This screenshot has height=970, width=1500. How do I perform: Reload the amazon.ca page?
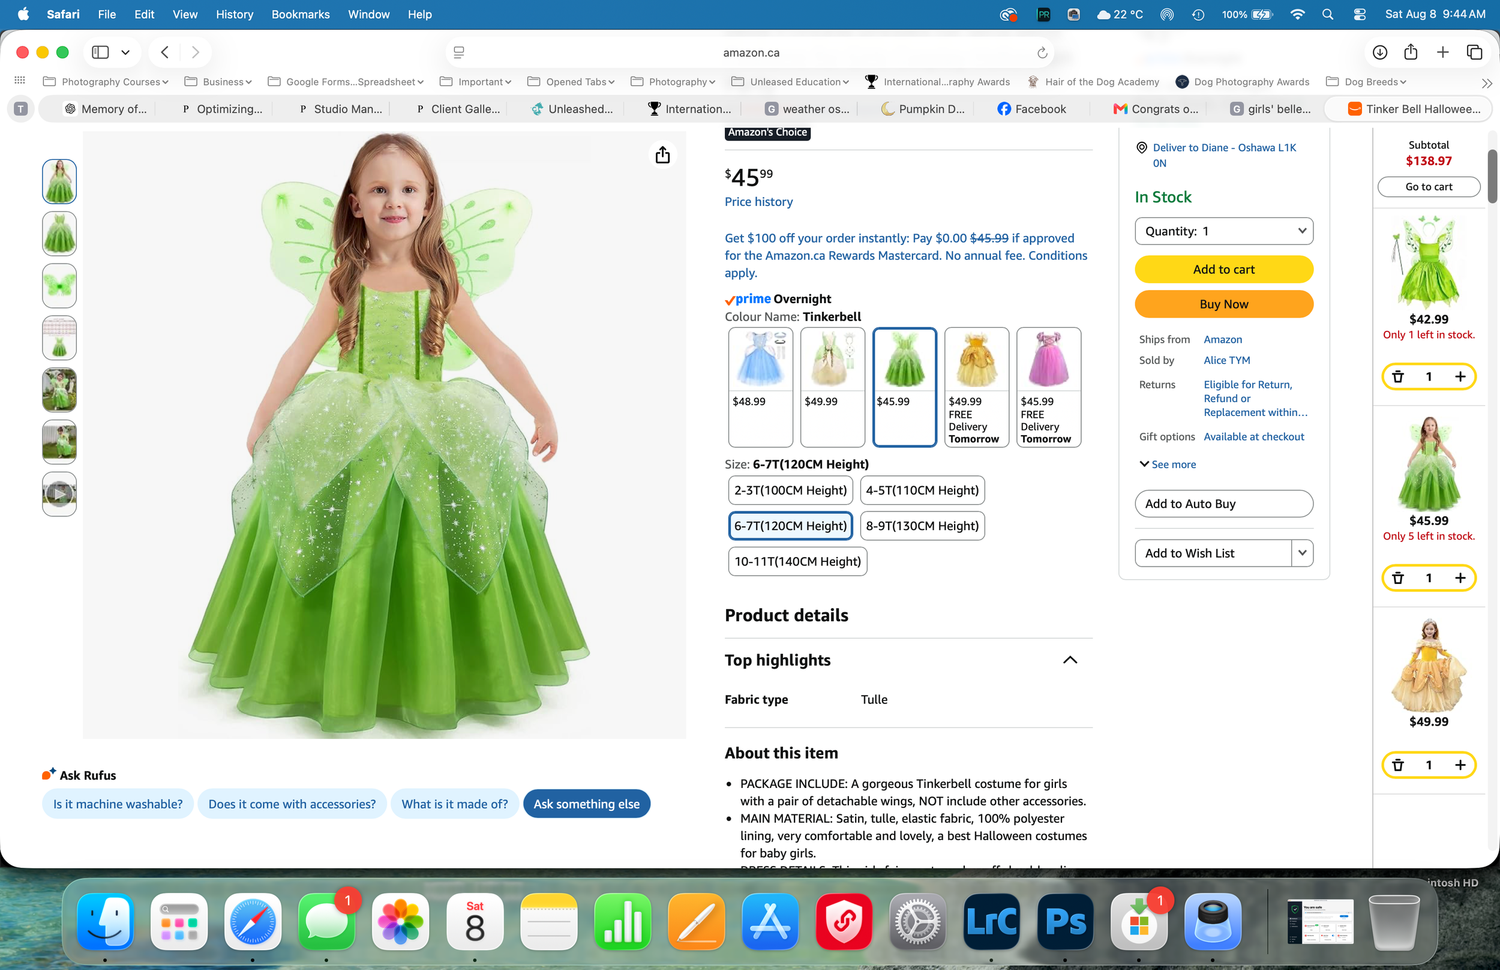pos(1042,53)
